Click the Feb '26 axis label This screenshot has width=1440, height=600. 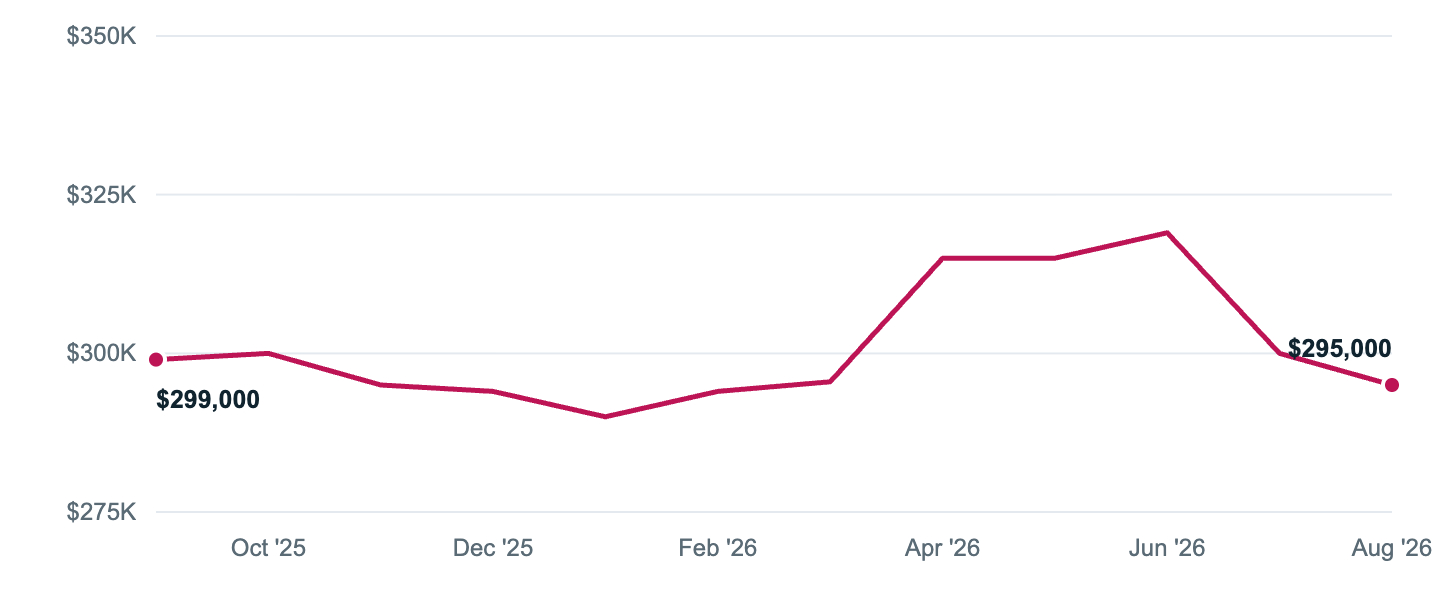(x=718, y=548)
